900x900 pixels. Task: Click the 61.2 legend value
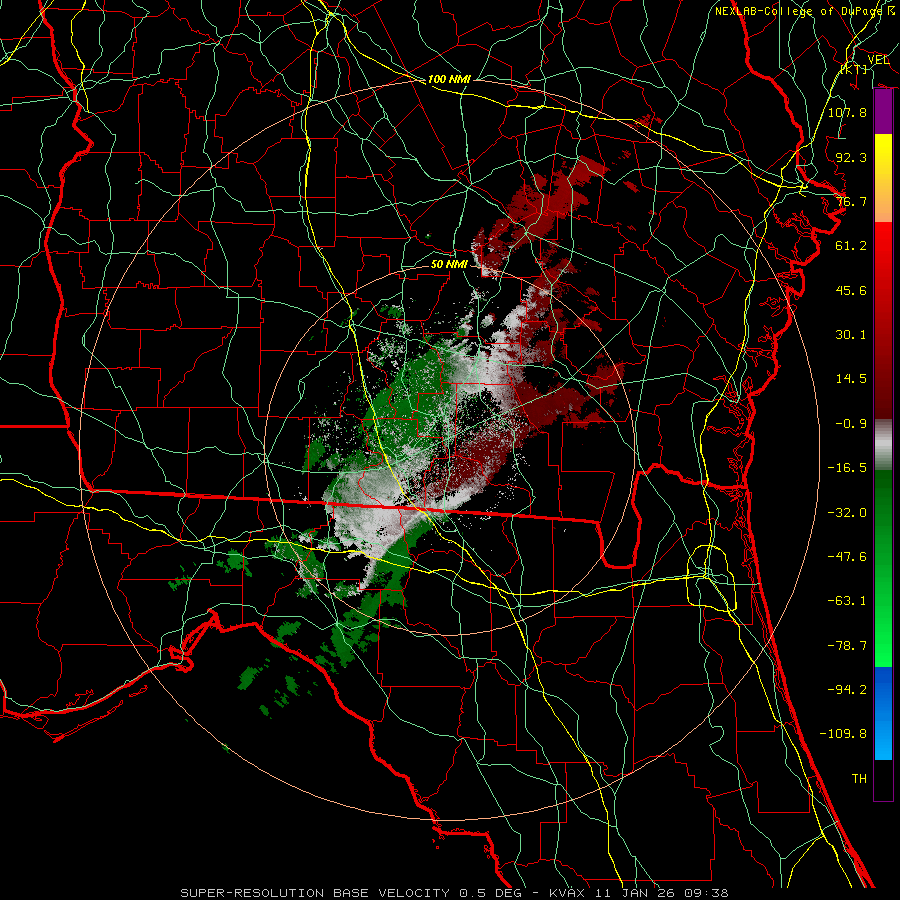(851, 246)
